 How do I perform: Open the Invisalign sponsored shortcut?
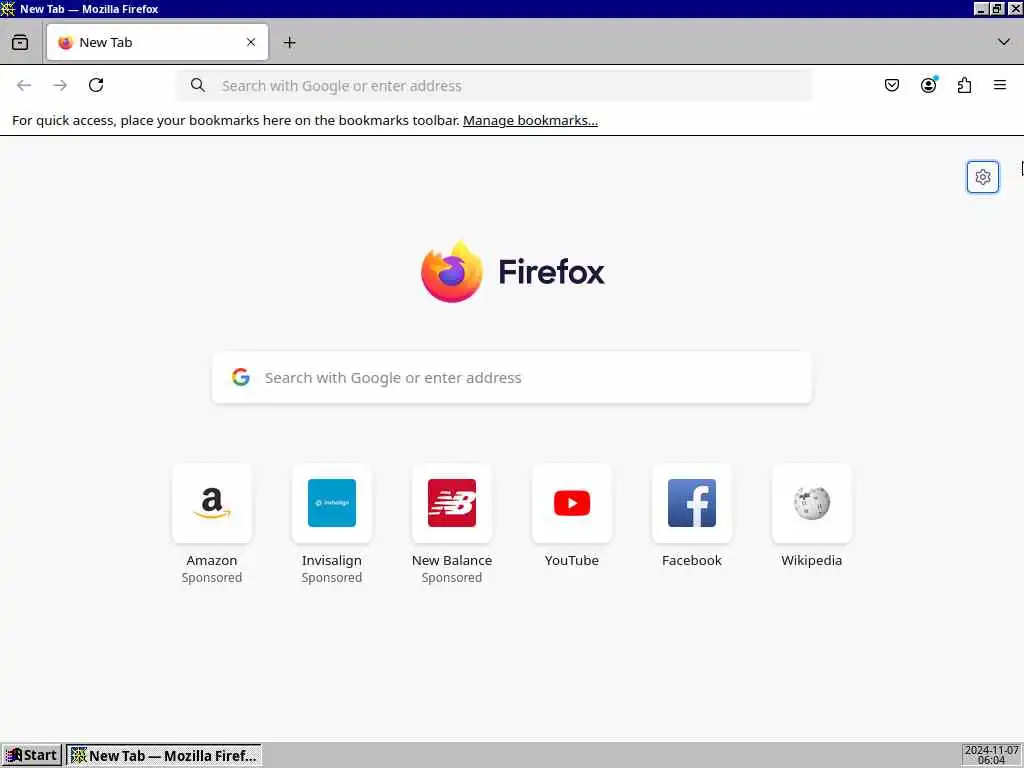(332, 504)
